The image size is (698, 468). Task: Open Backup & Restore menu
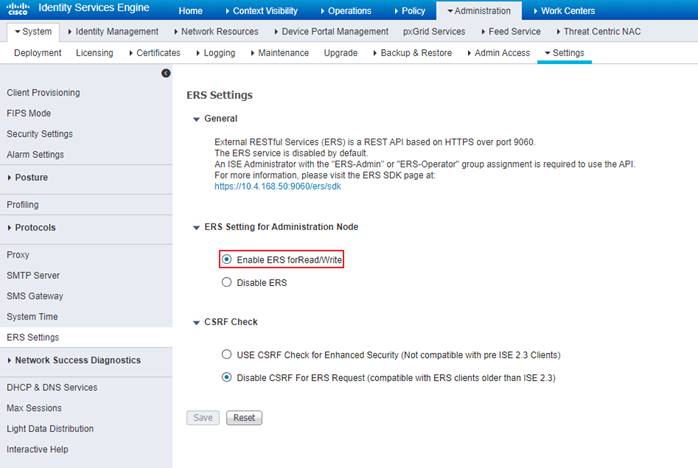(412, 53)
